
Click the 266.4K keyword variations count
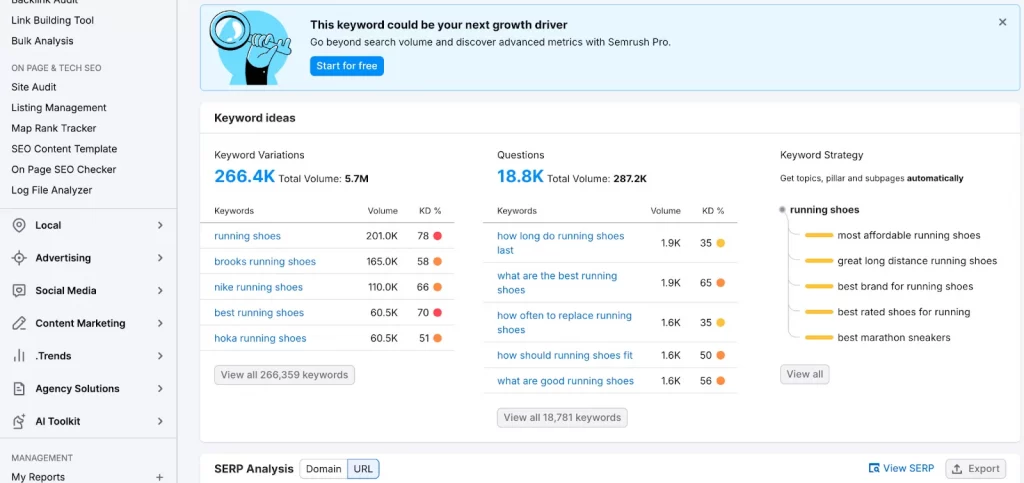tap(244, 176)
